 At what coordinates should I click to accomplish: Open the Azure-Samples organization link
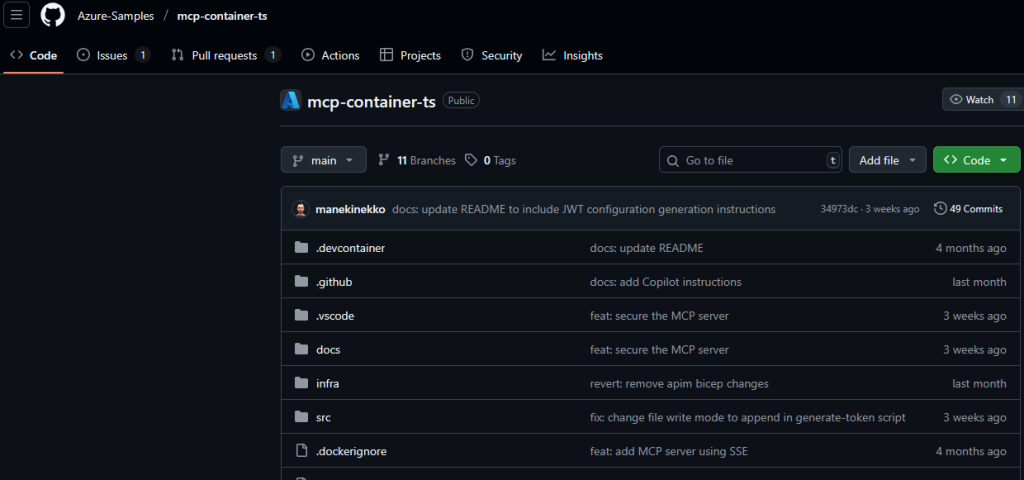pyautogui.click(x=116, y=16)
